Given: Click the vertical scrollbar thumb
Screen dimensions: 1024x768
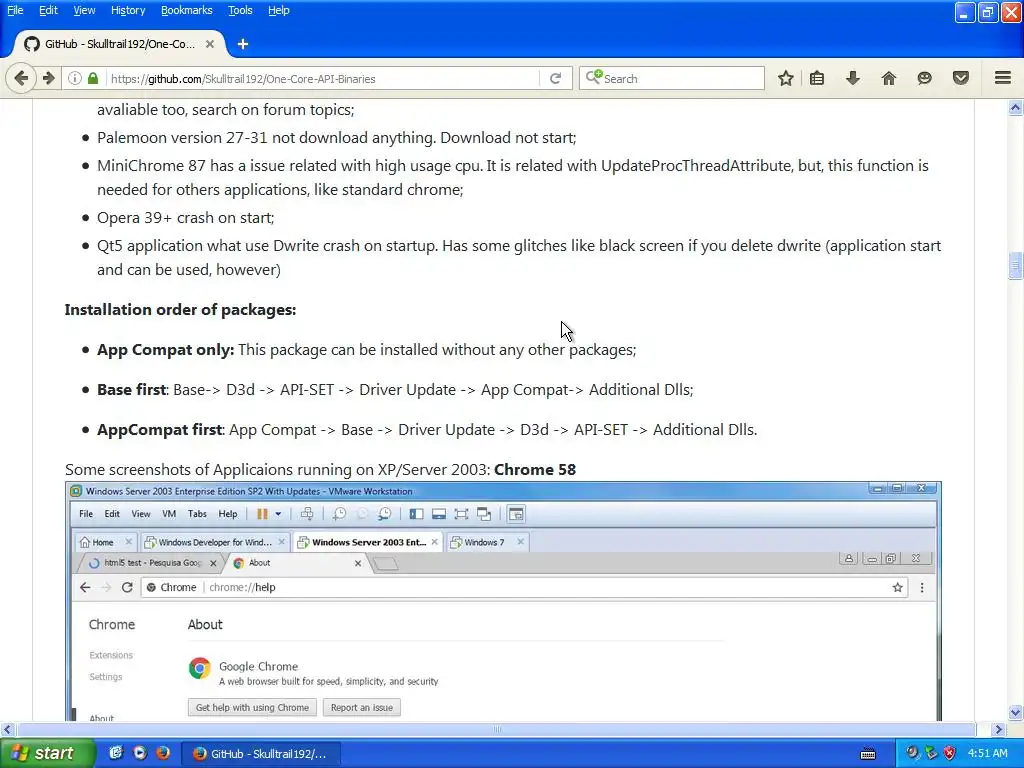Looking at the screenshot, I should [1016, 266].
